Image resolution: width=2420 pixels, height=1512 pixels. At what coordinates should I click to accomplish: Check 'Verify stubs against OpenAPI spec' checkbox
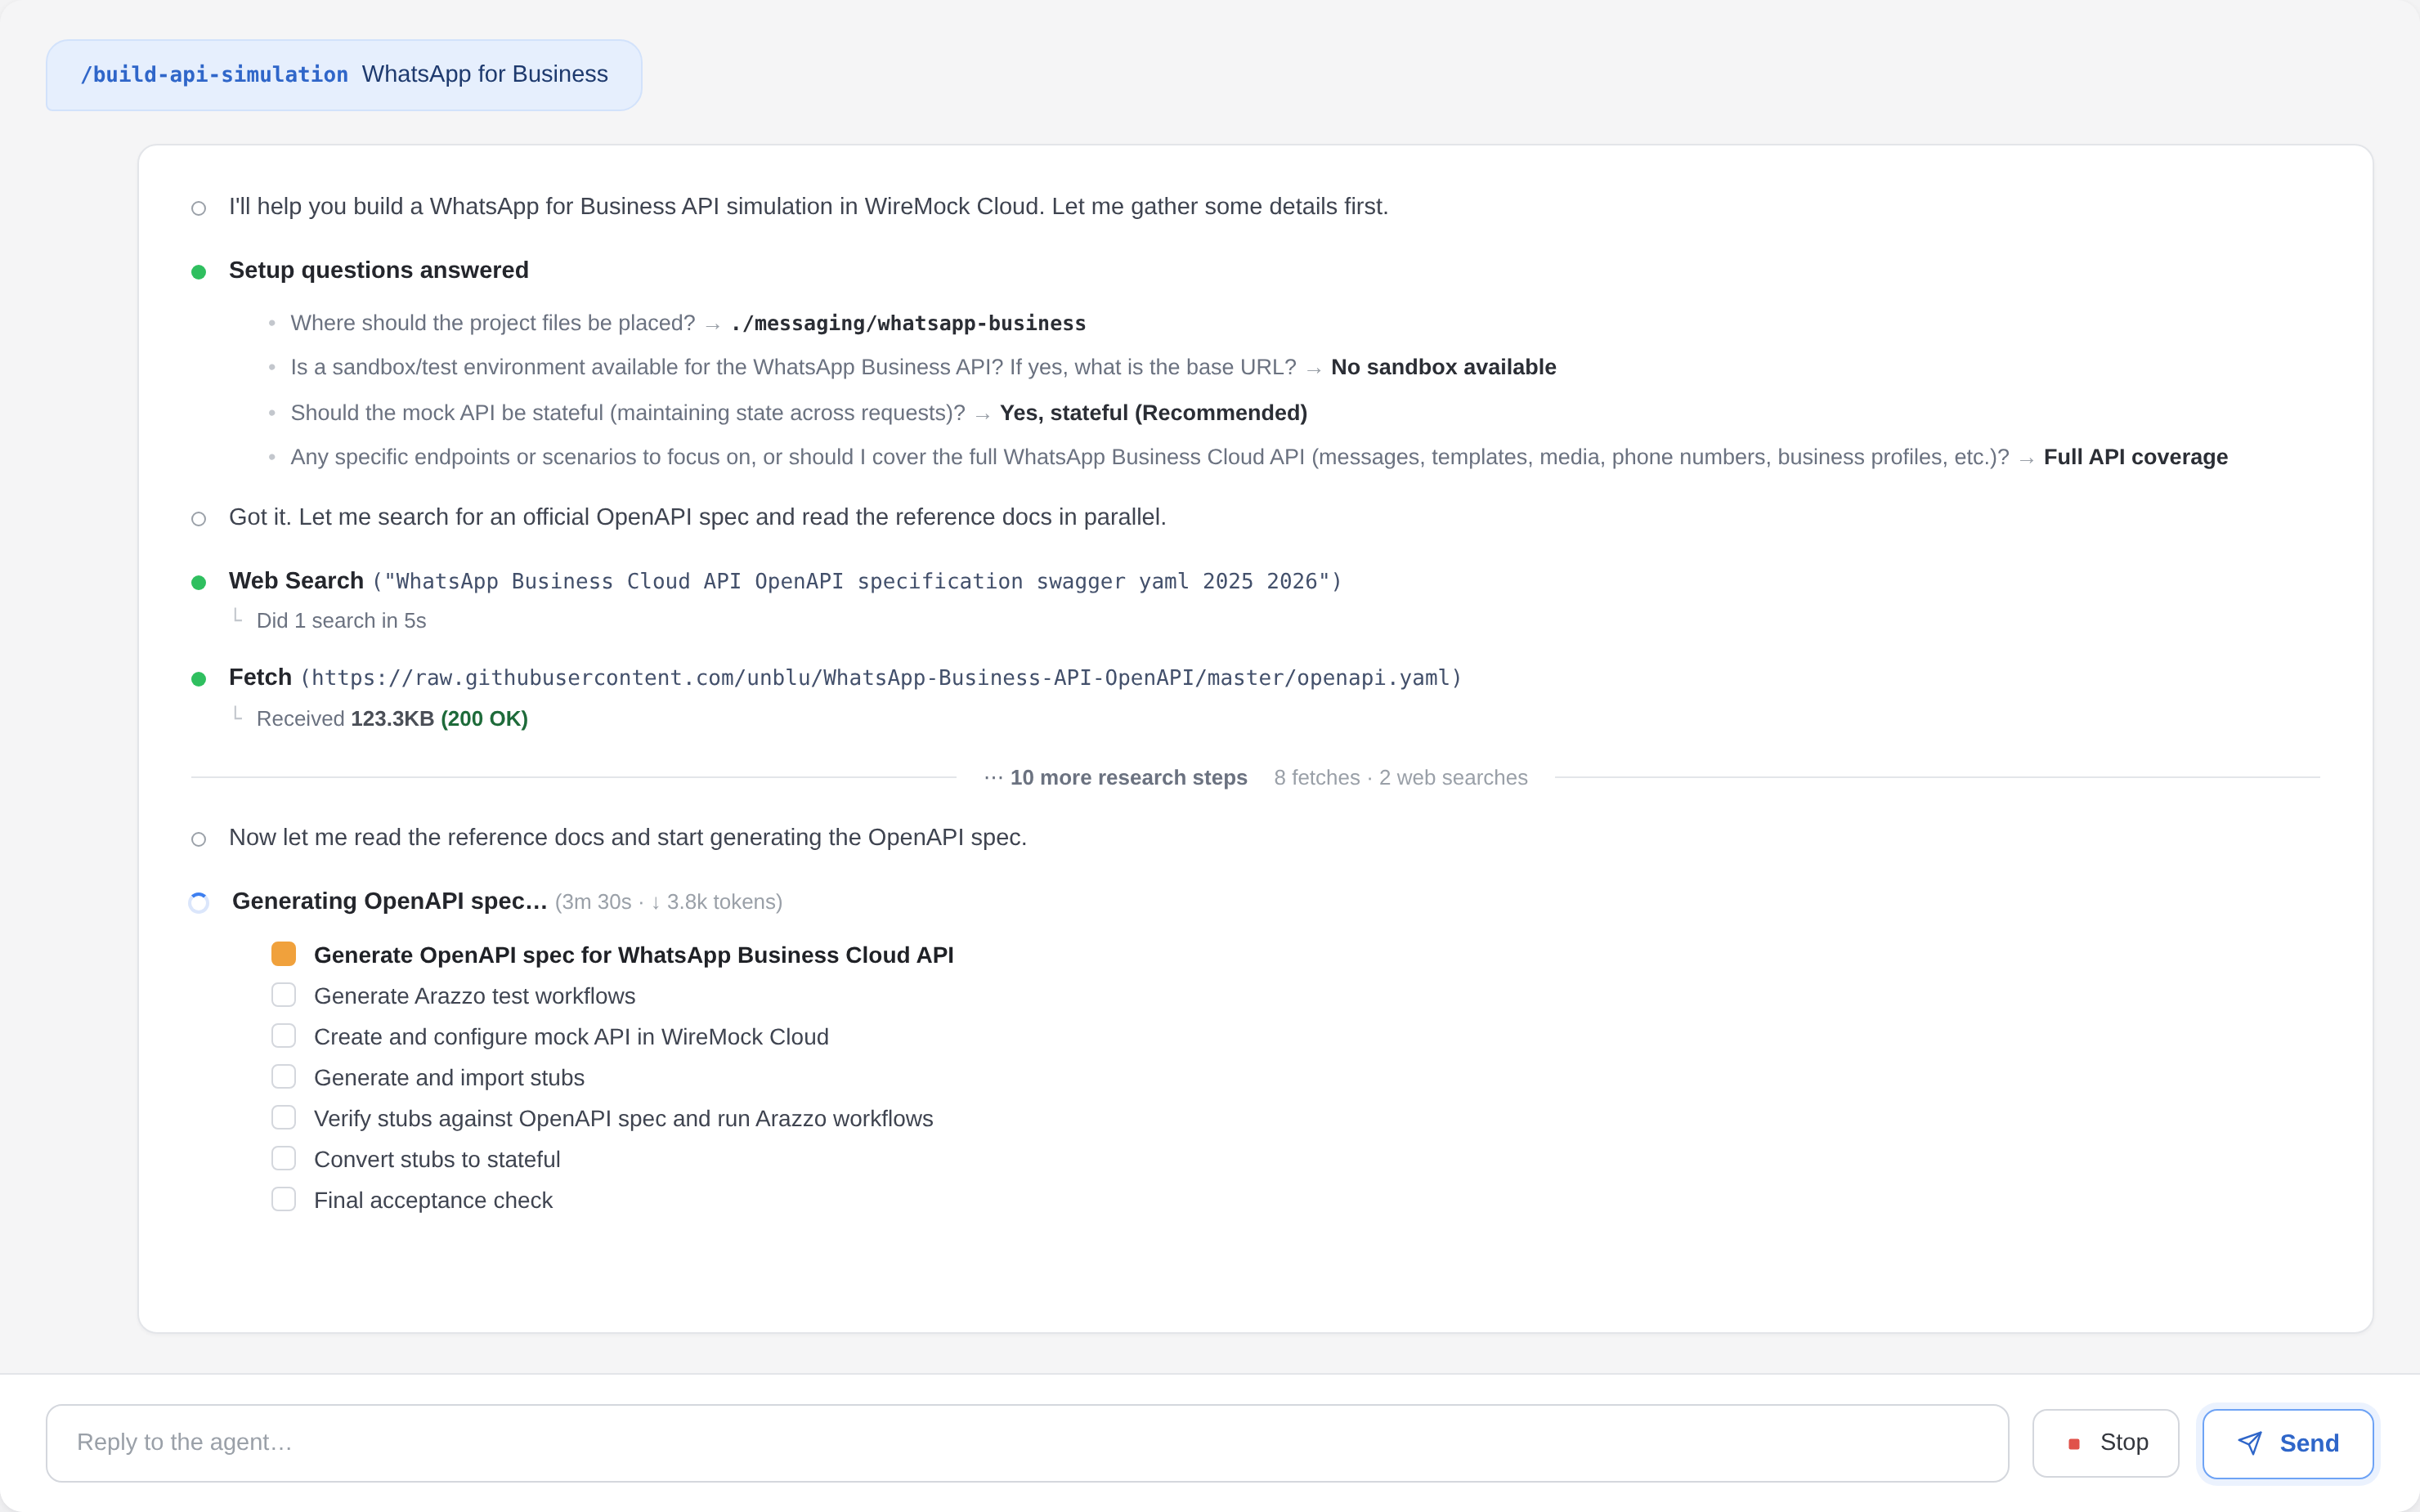284,1118
